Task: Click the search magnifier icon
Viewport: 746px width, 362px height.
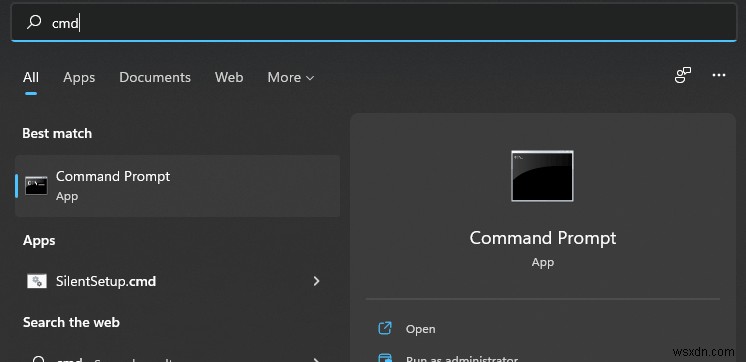Action: coord(34,22)
